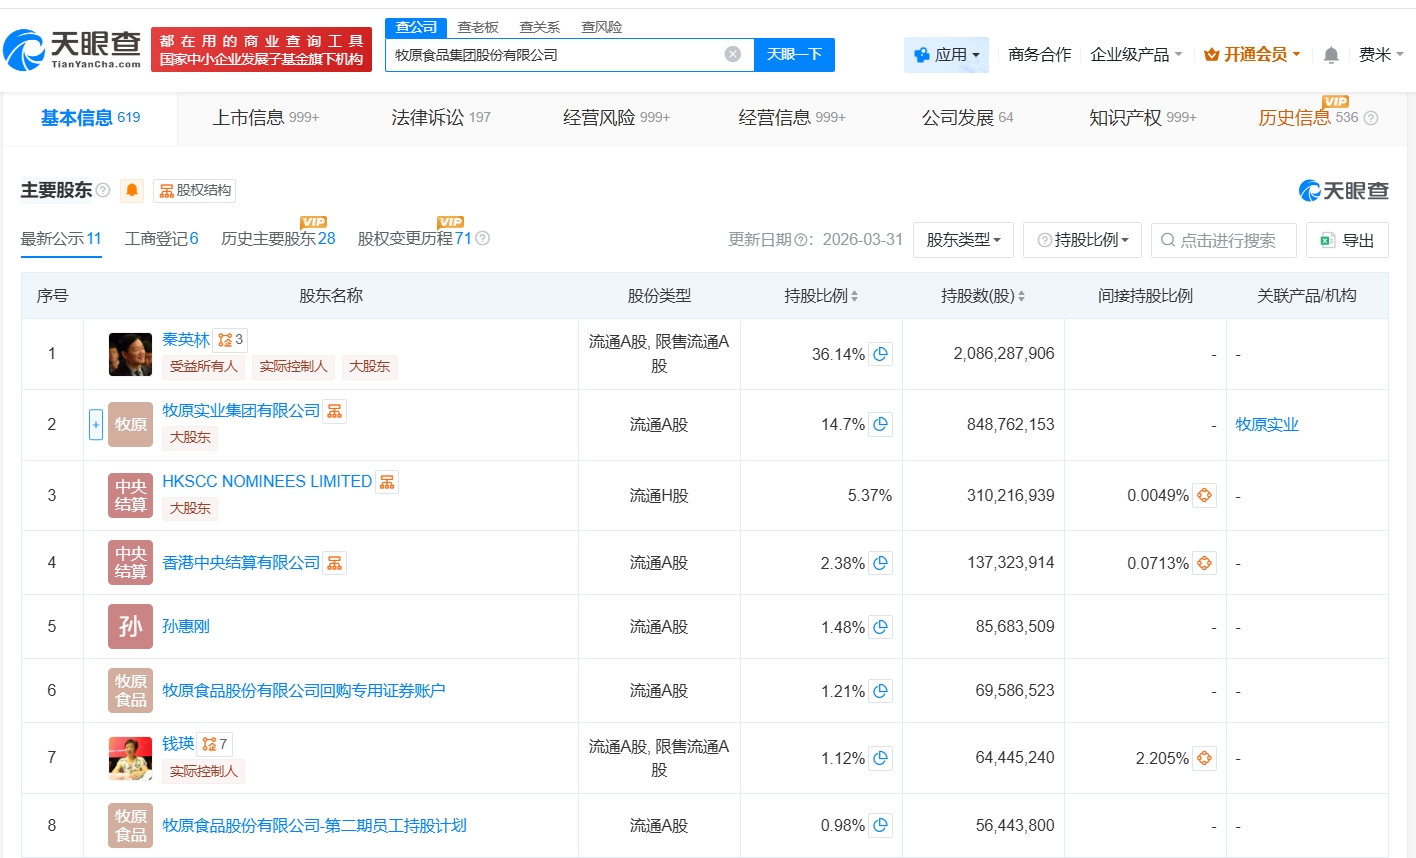The height and width of the screenshot is (858, 1416).
Task: Open equity structure icon beside 牧原实业集团有限公司
Action: [334, 411]
